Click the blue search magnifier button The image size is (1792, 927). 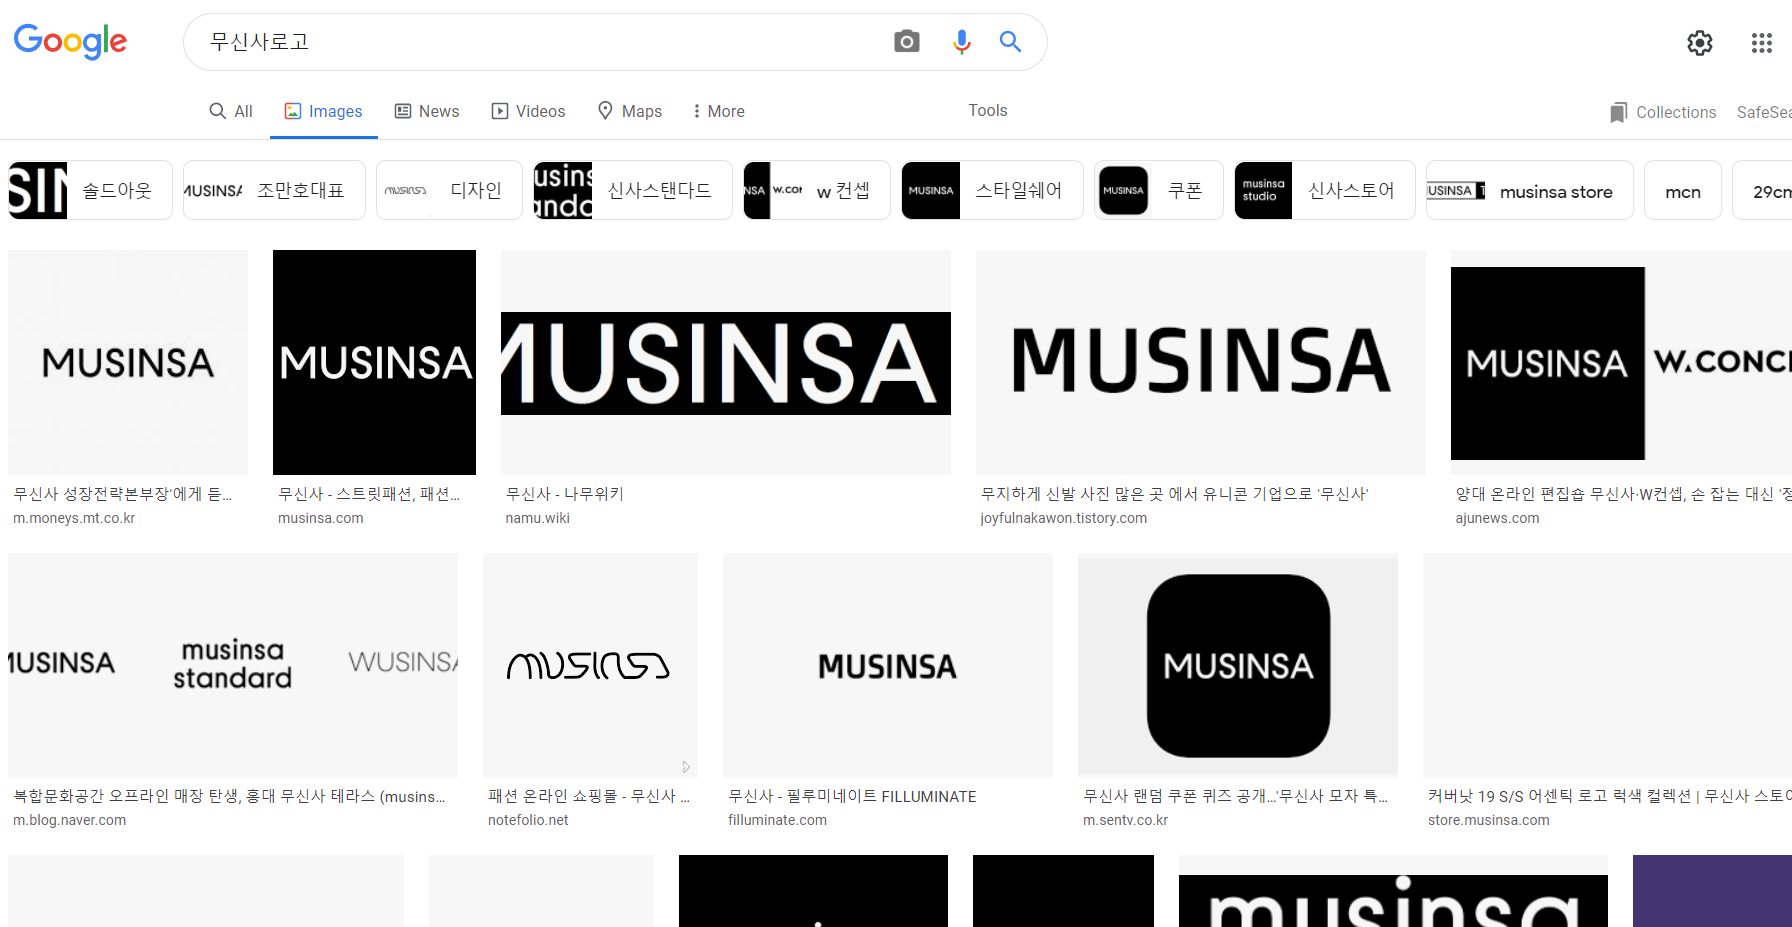coord(1010,41)
